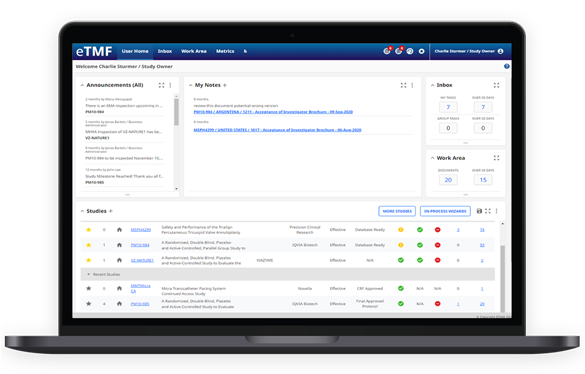Collapse the Announcements panel chevron
Image resolution: width=585 pixels, height=374 pixels.
(82, 85)
